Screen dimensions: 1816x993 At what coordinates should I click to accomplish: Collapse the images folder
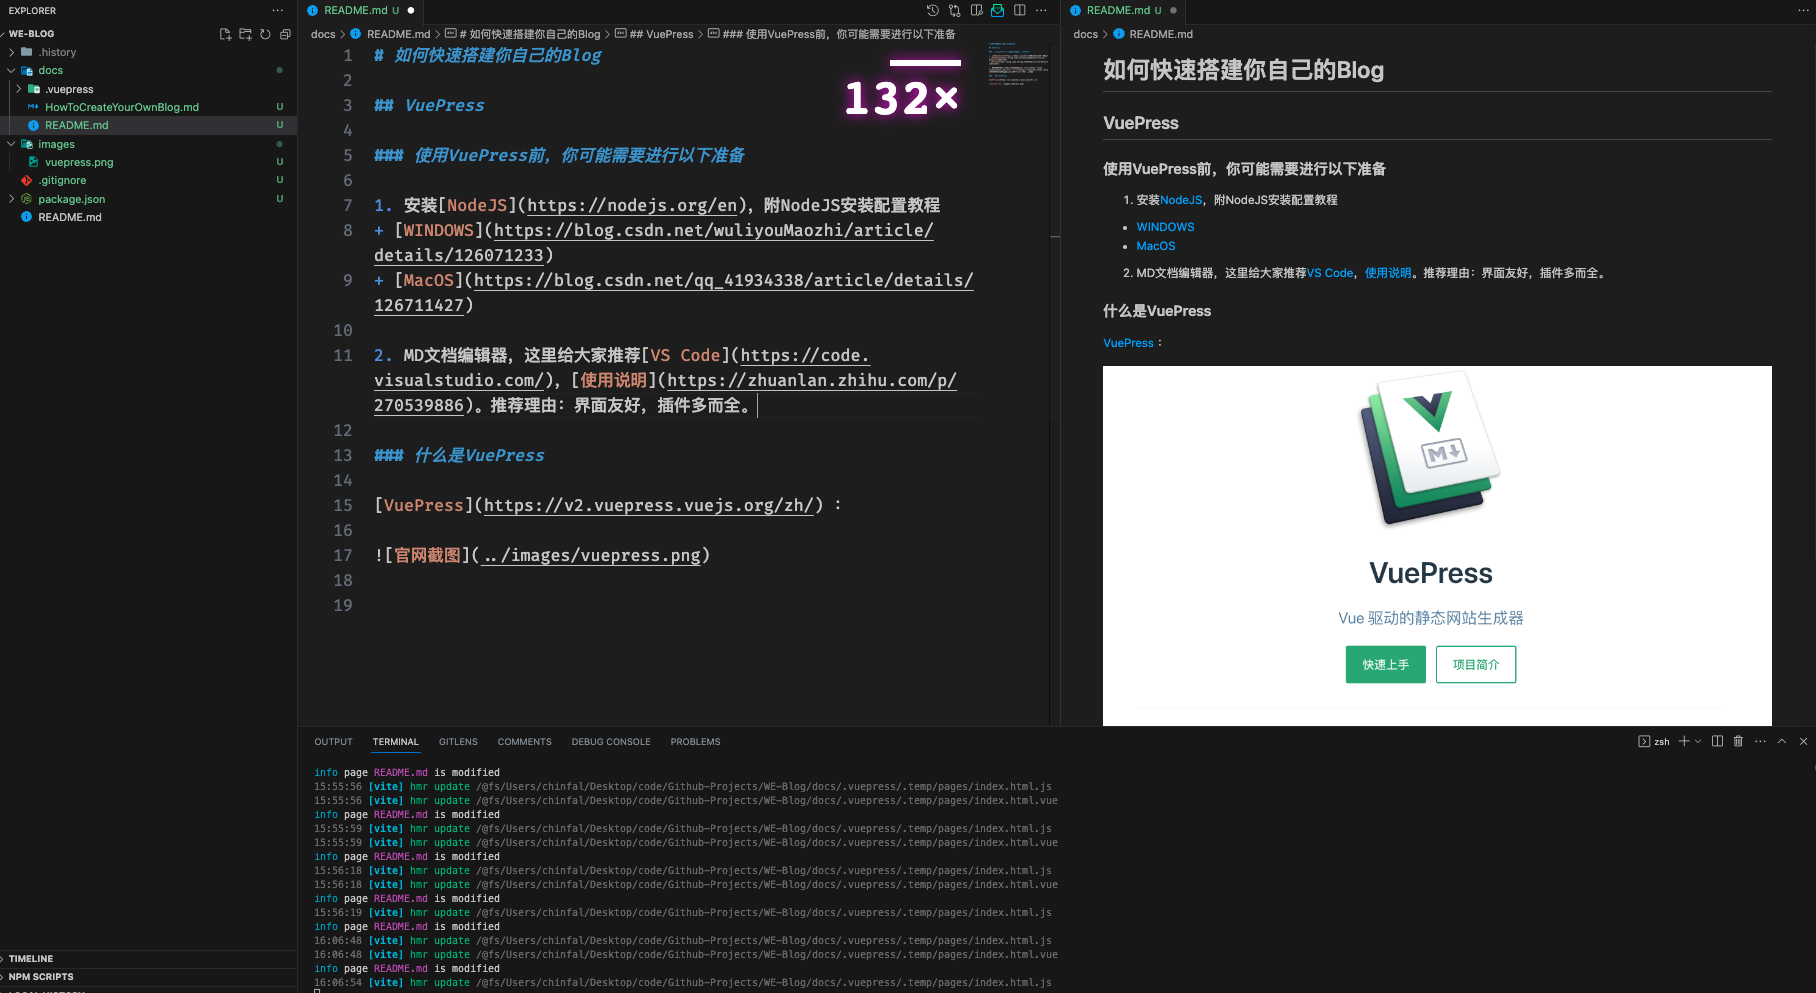tap(12, 144)
